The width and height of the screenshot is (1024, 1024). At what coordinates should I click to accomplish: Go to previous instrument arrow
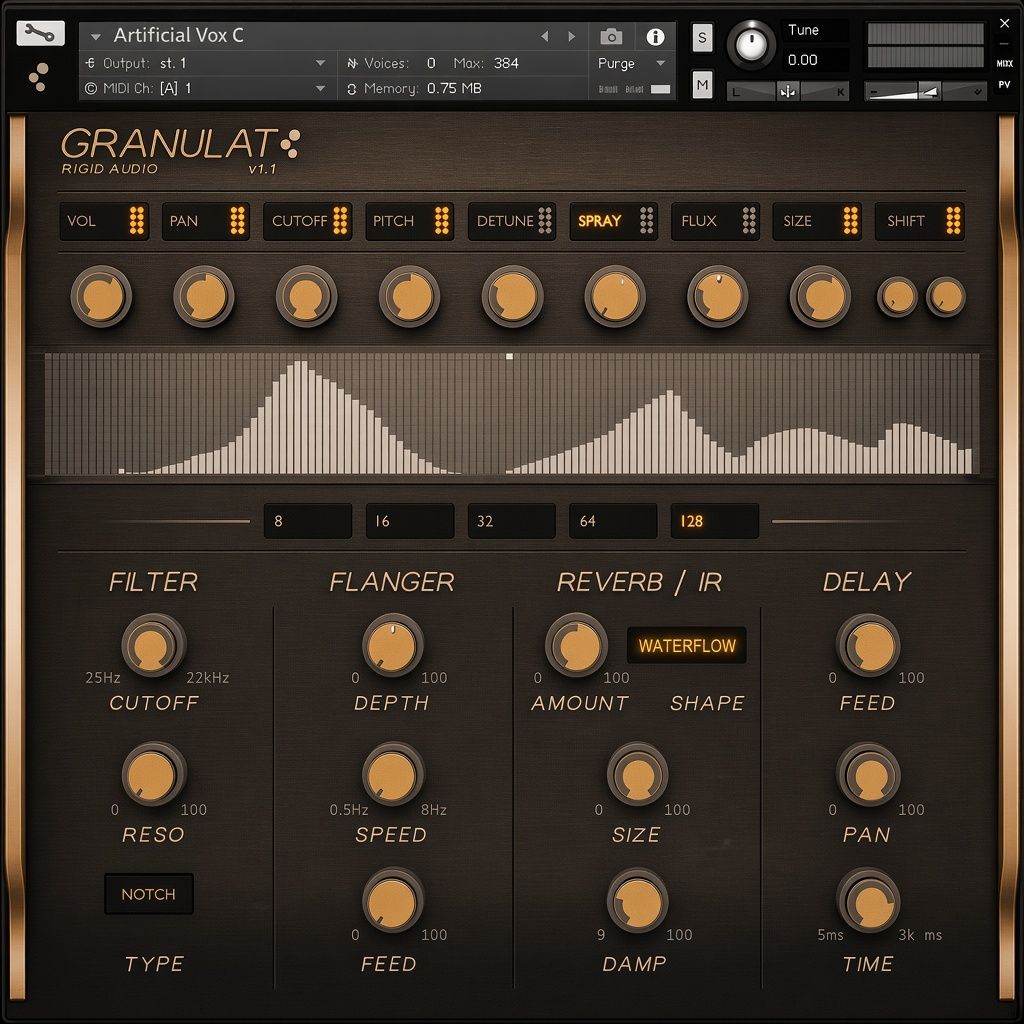[545, 37]
